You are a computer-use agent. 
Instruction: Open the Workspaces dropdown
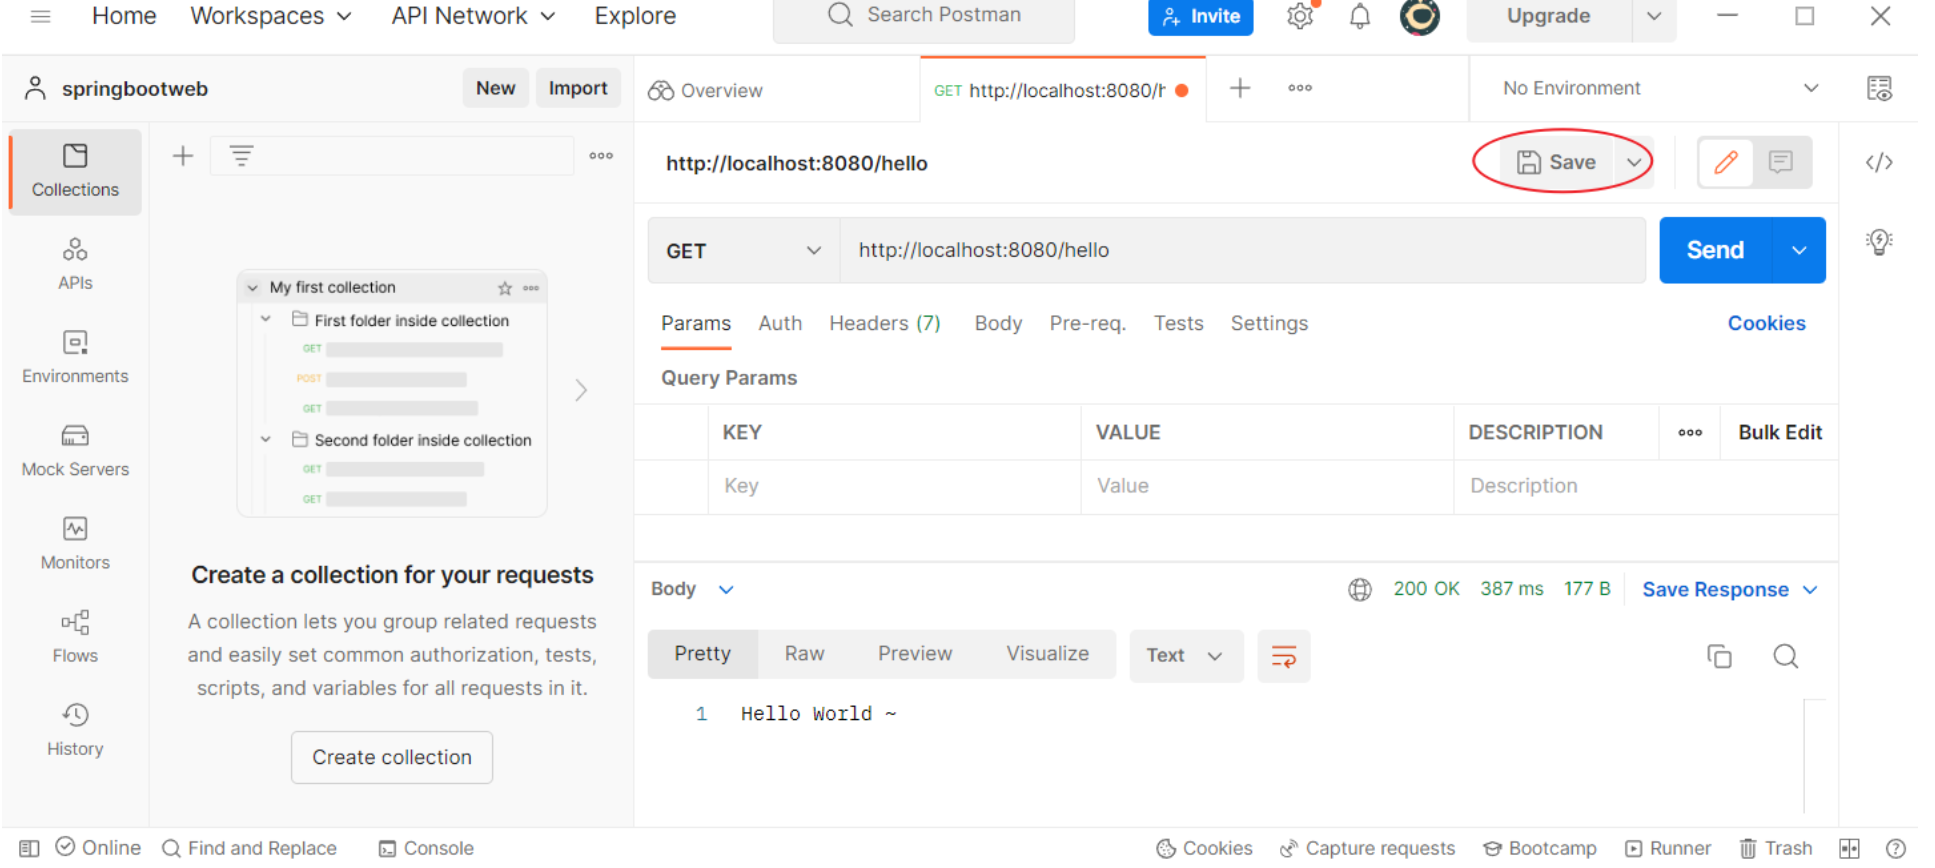pyautogui.click(x=271, y=16)
